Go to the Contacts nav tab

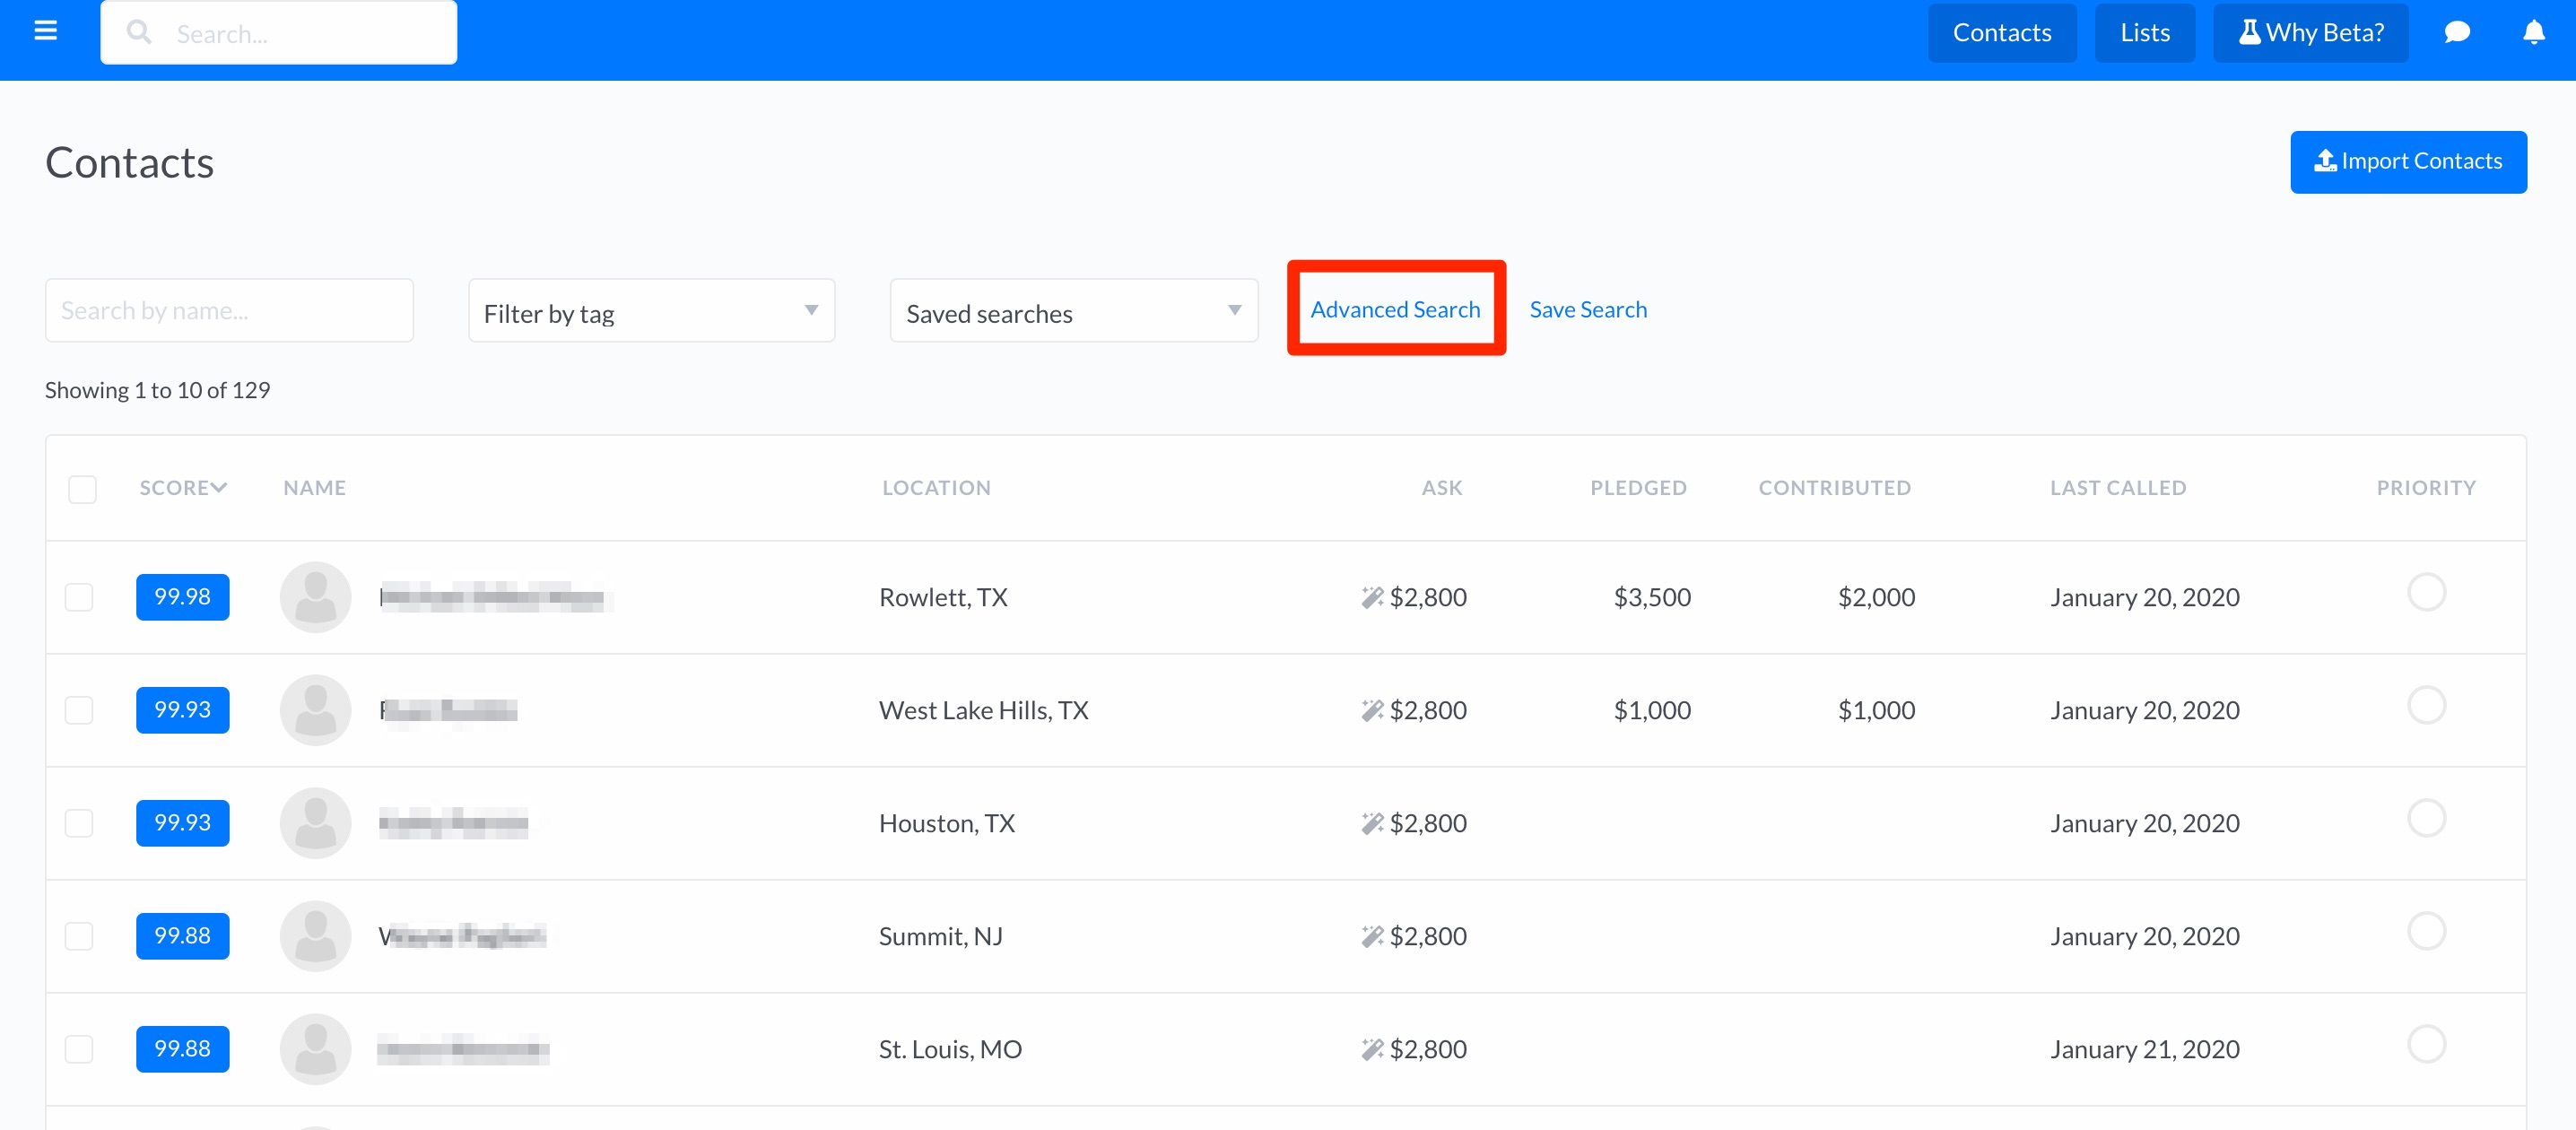pyautogui.click(x=2002, y=33)
